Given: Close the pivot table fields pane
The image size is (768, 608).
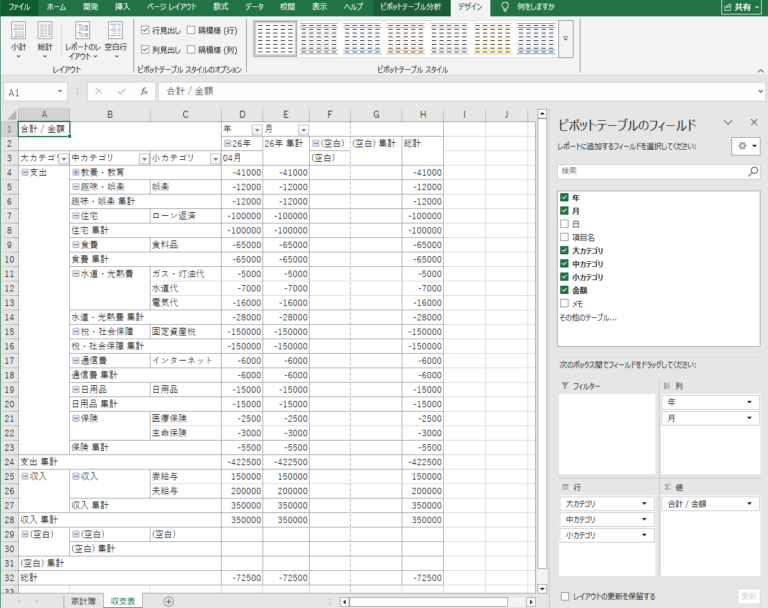Looking at the screenshot, I should 754,122.
